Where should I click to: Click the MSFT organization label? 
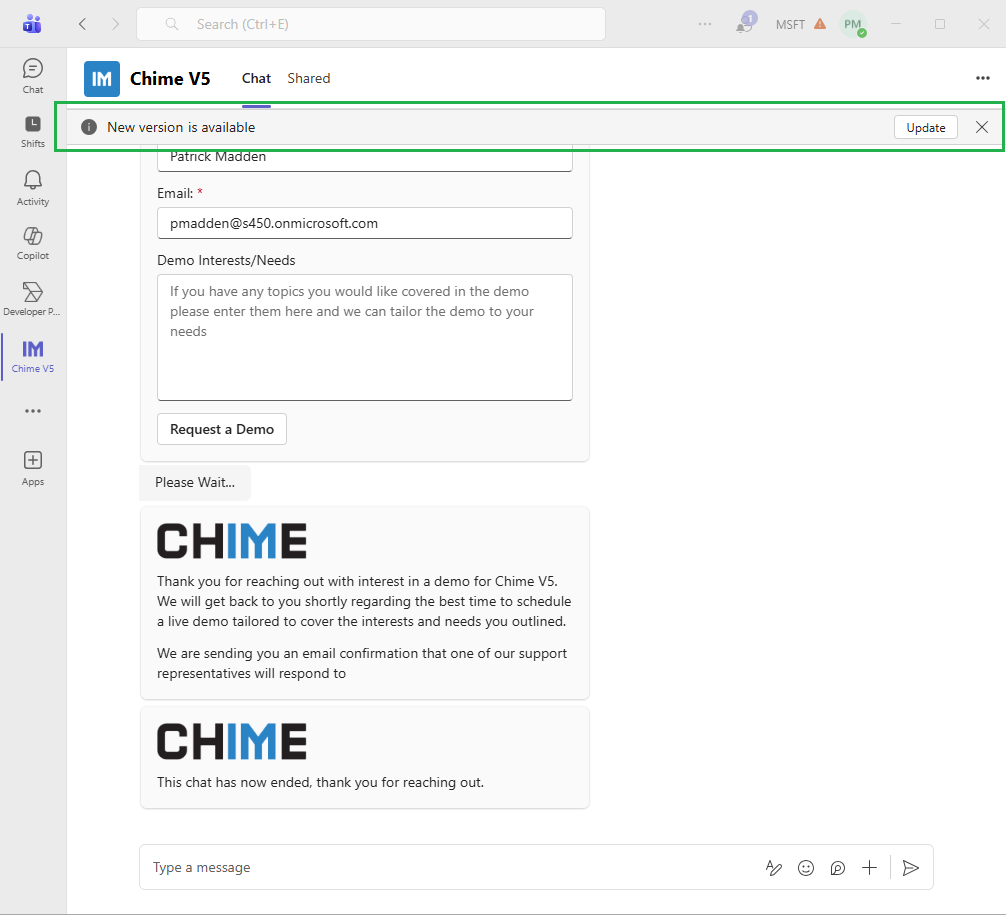point(790,24)
